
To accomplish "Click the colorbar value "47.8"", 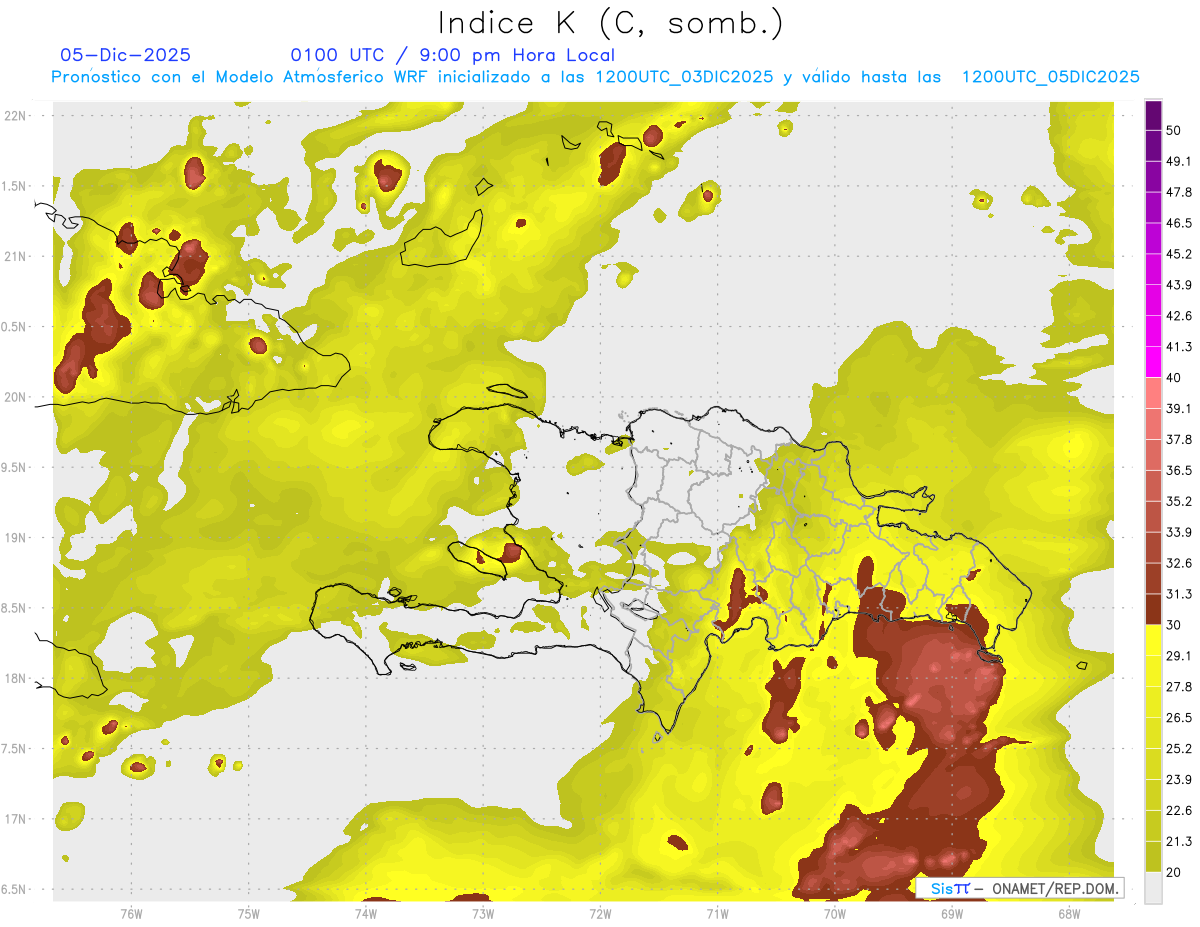I will pos(1180,192).
